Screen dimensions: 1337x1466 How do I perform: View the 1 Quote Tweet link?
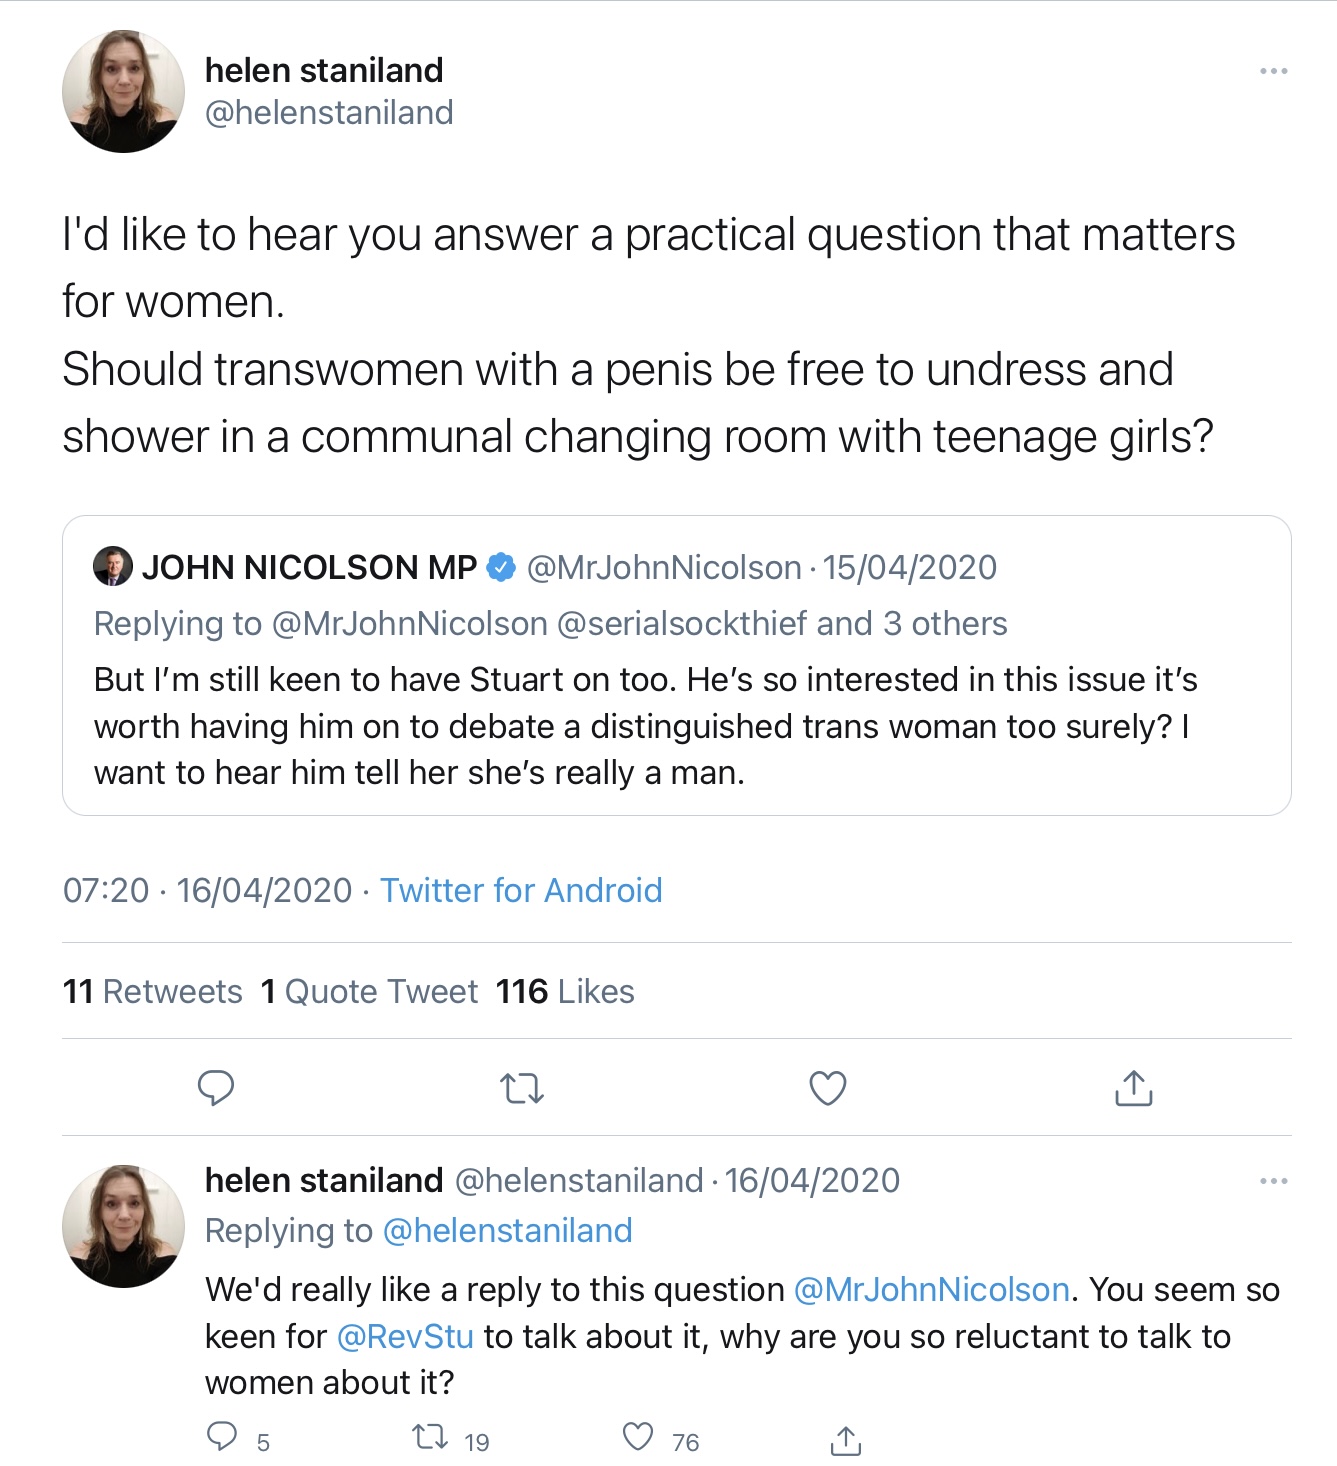pyautogui.click(x=369, y=991)
